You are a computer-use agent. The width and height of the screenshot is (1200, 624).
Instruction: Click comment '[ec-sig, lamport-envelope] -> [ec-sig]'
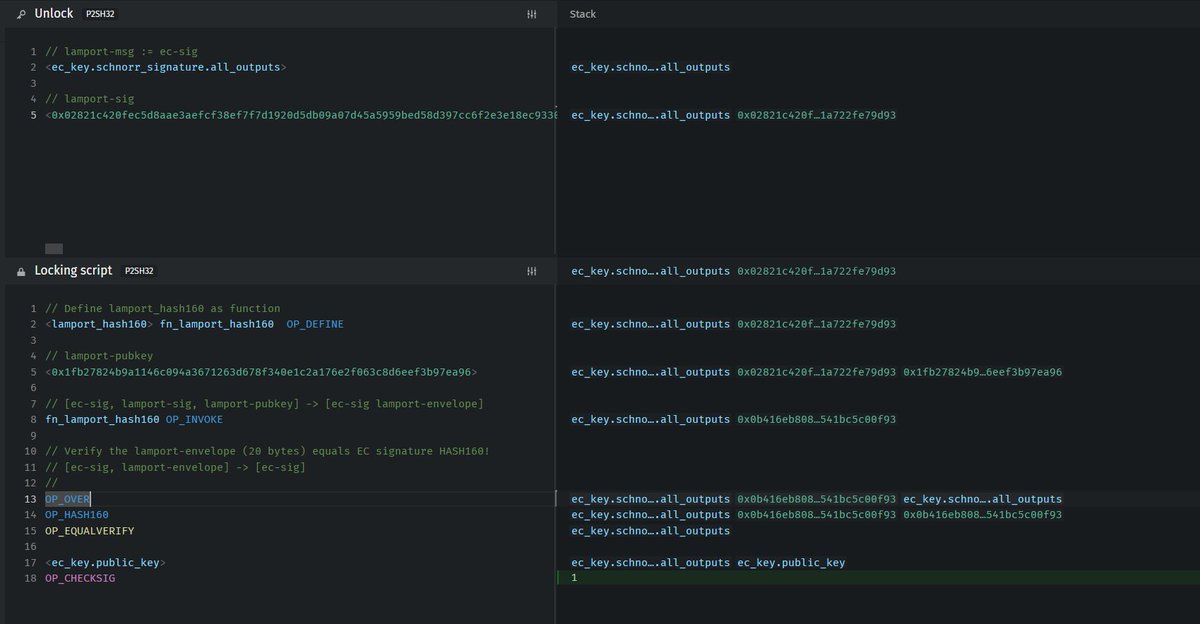point(175,467)
